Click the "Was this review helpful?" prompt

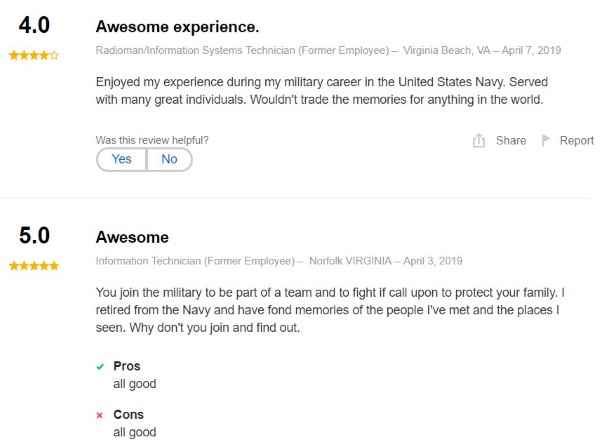point(152,140)
